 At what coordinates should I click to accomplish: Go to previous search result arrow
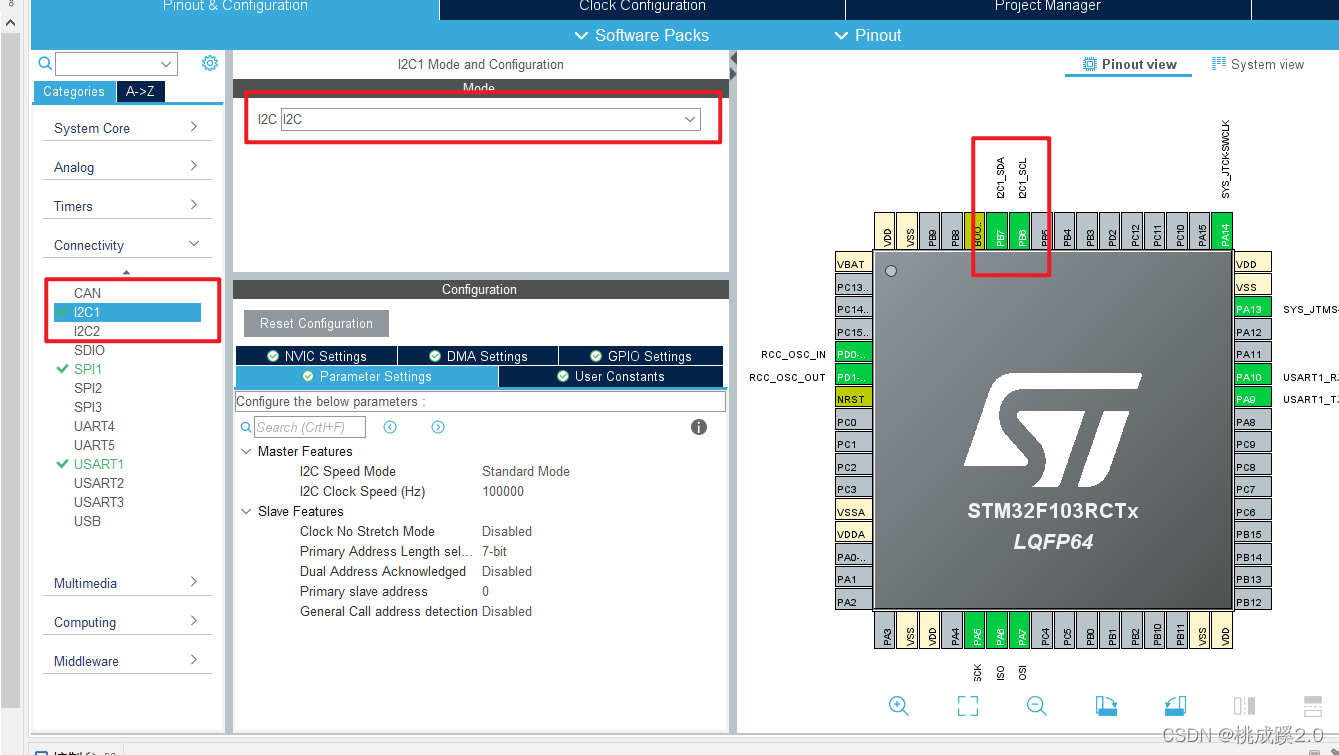390,427
